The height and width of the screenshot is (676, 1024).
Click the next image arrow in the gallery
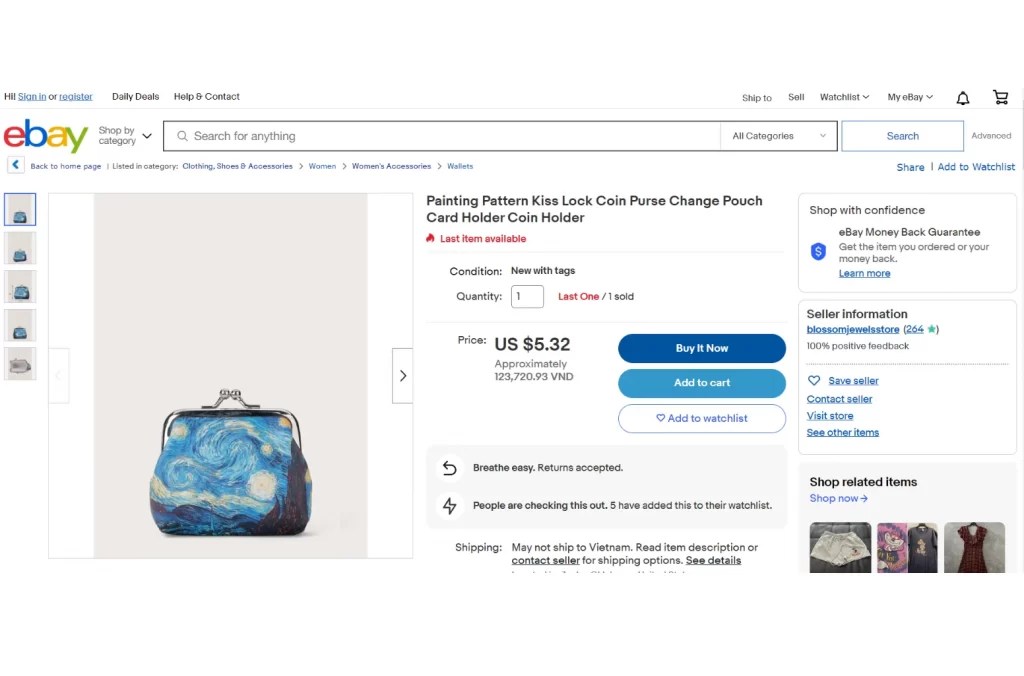[402, 375]
